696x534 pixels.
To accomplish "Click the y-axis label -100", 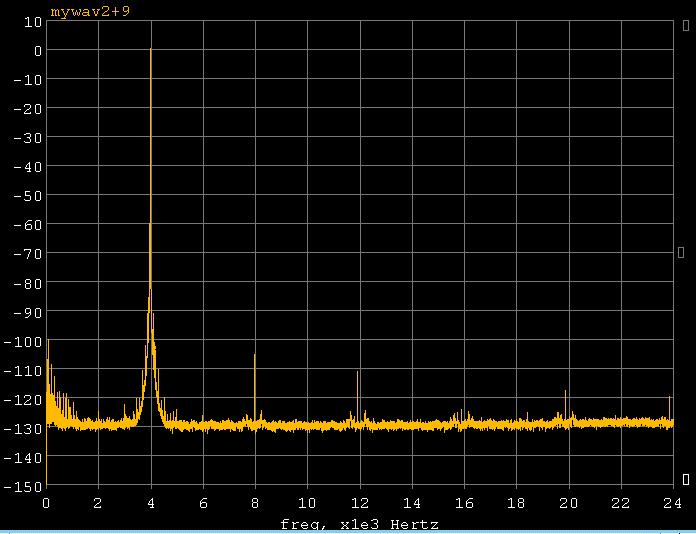I will pos(23,342).
